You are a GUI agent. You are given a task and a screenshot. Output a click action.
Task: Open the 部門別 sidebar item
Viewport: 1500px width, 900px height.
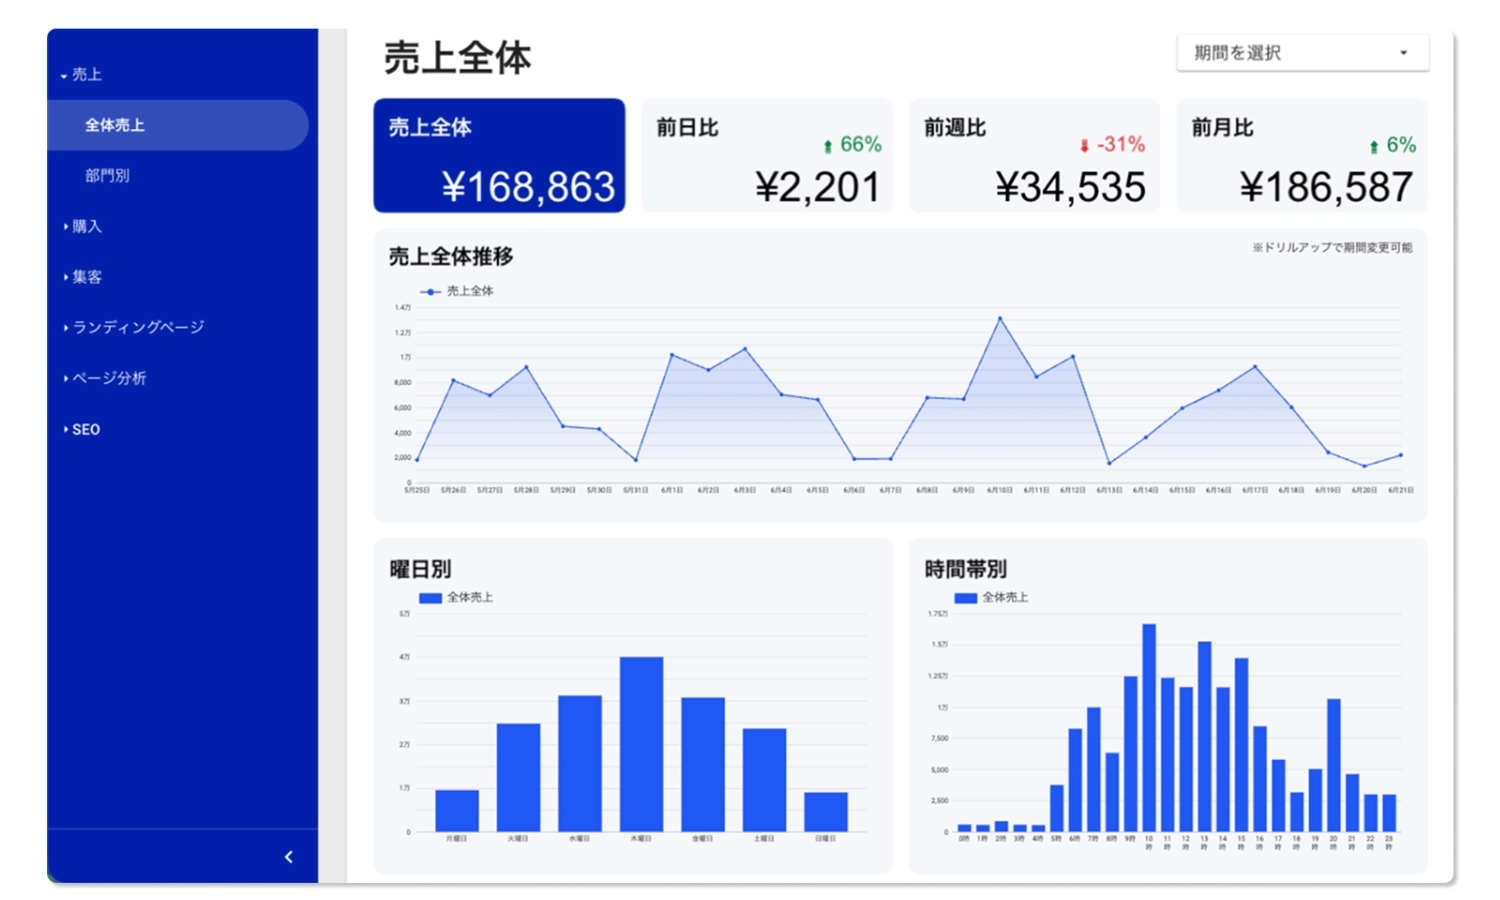107,176
